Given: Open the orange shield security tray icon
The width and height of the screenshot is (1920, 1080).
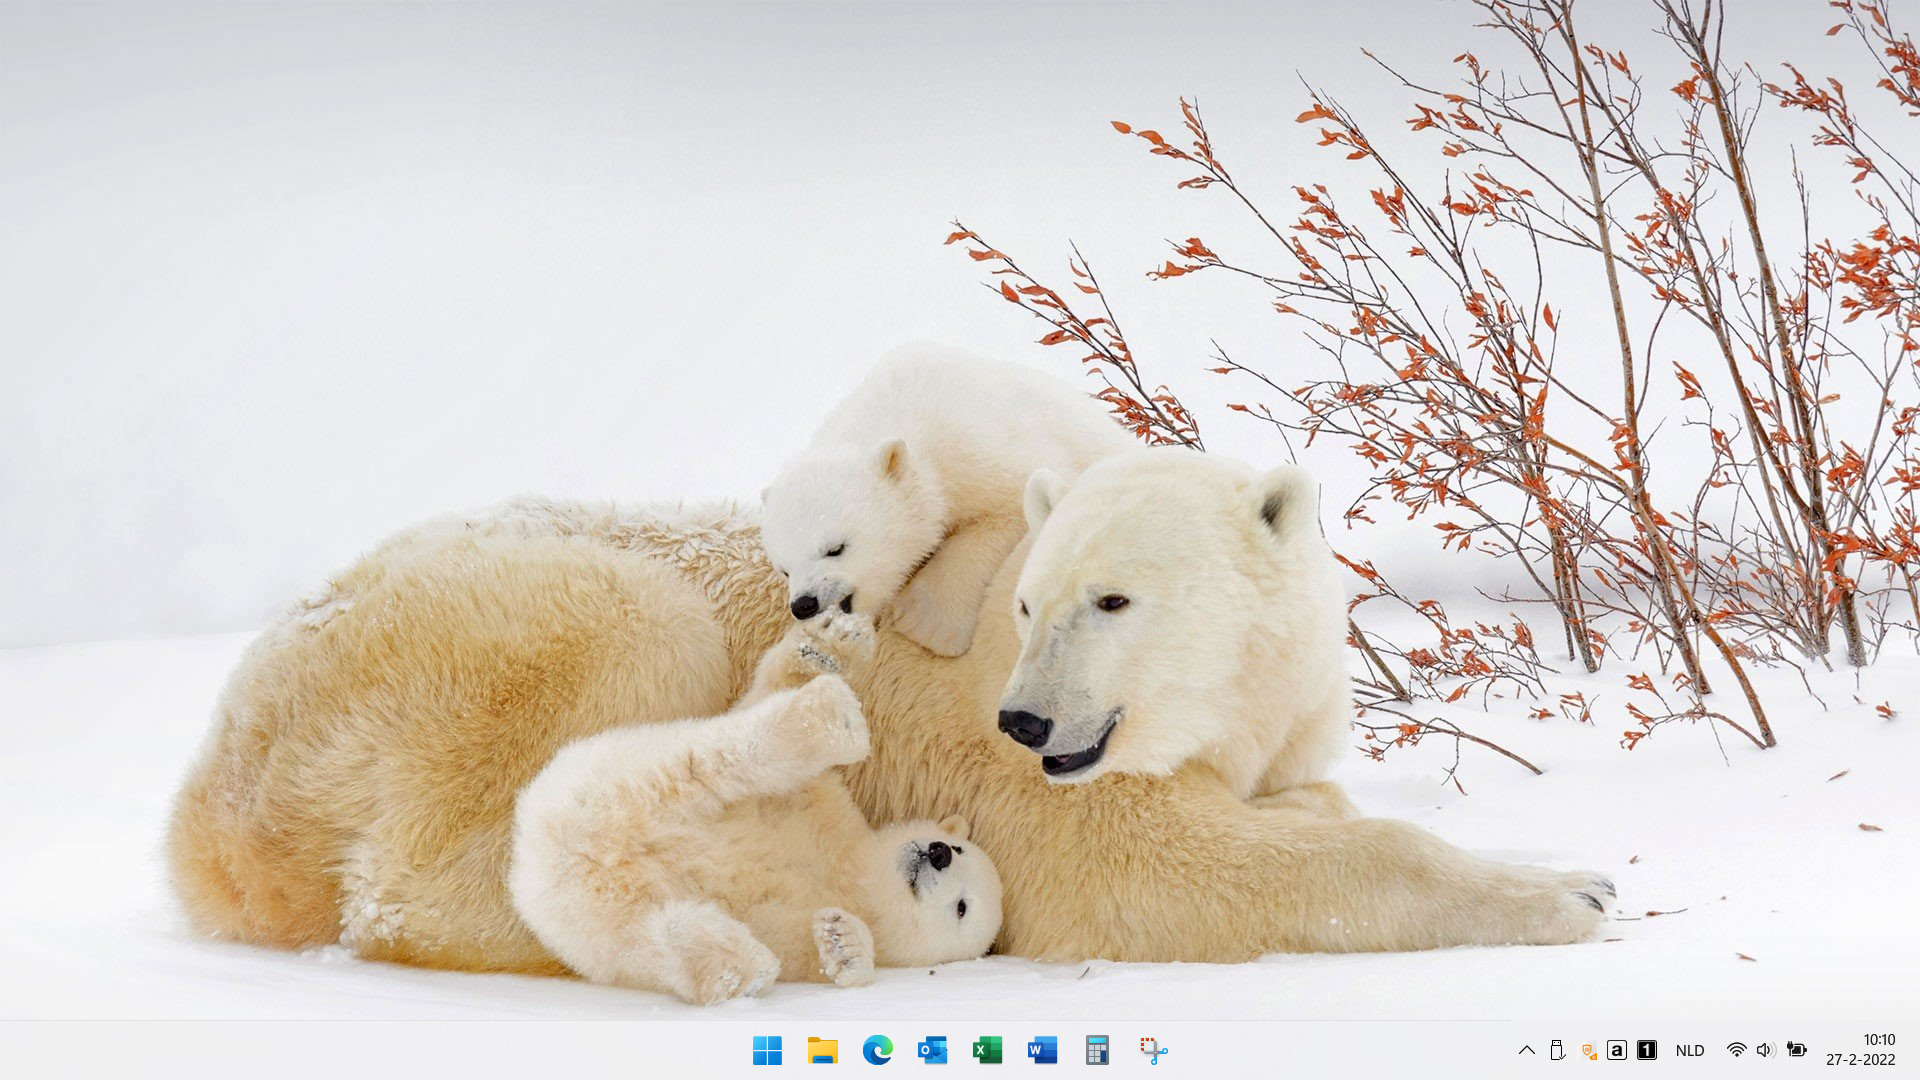Looking at the screenshot, I should coord(1588,1050).
